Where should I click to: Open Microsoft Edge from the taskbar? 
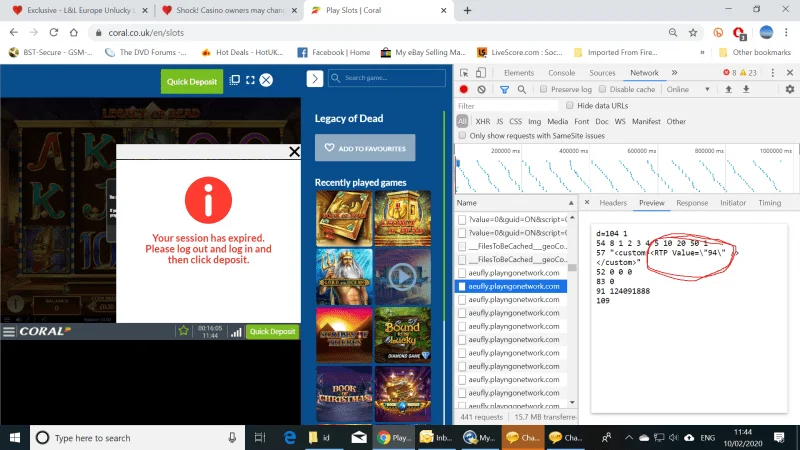tap(290, 438)
